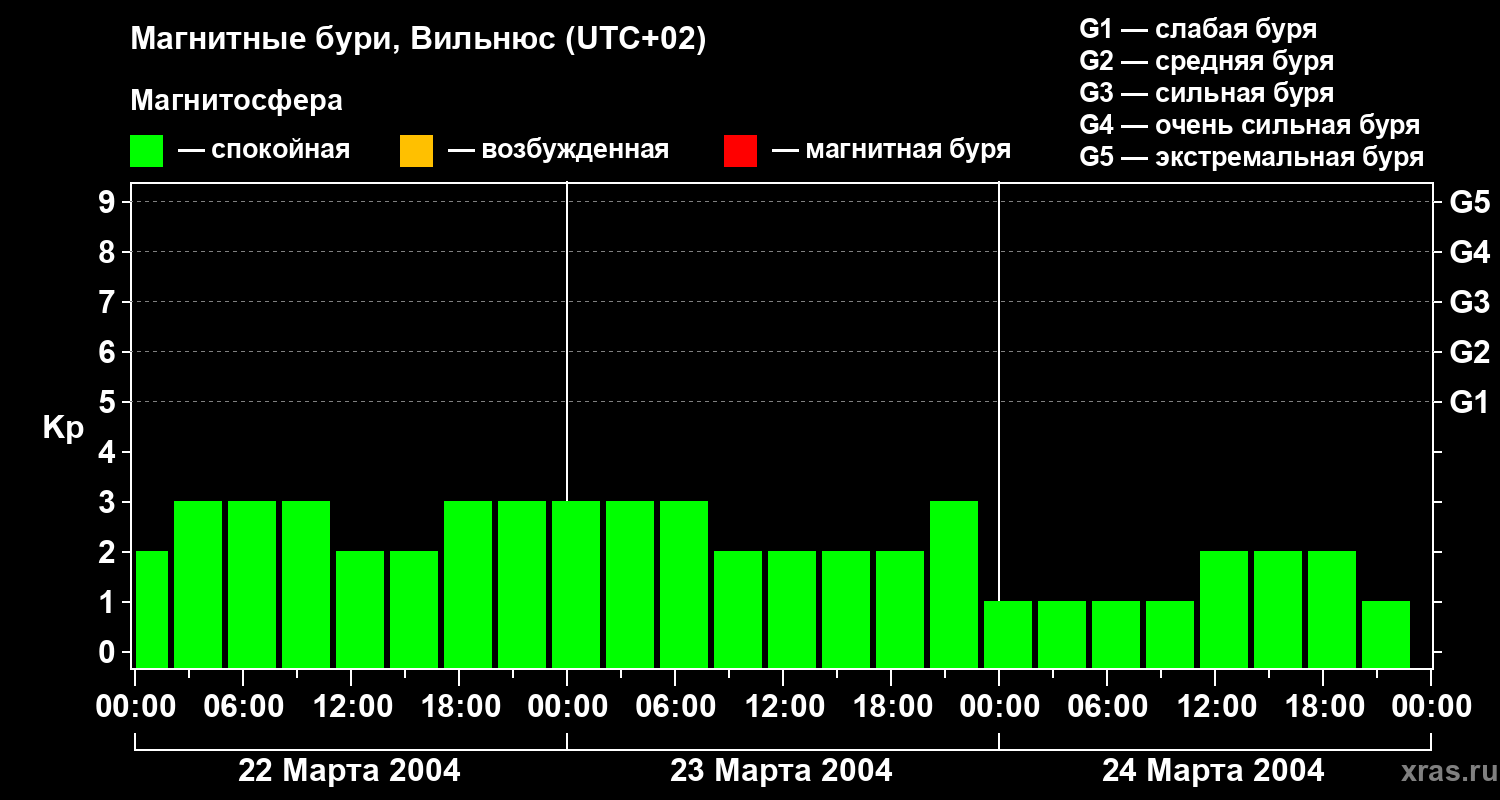The image size is (1500, 800).
Task: Click the narrow first bar on 22 March
Action: point(151,609)
